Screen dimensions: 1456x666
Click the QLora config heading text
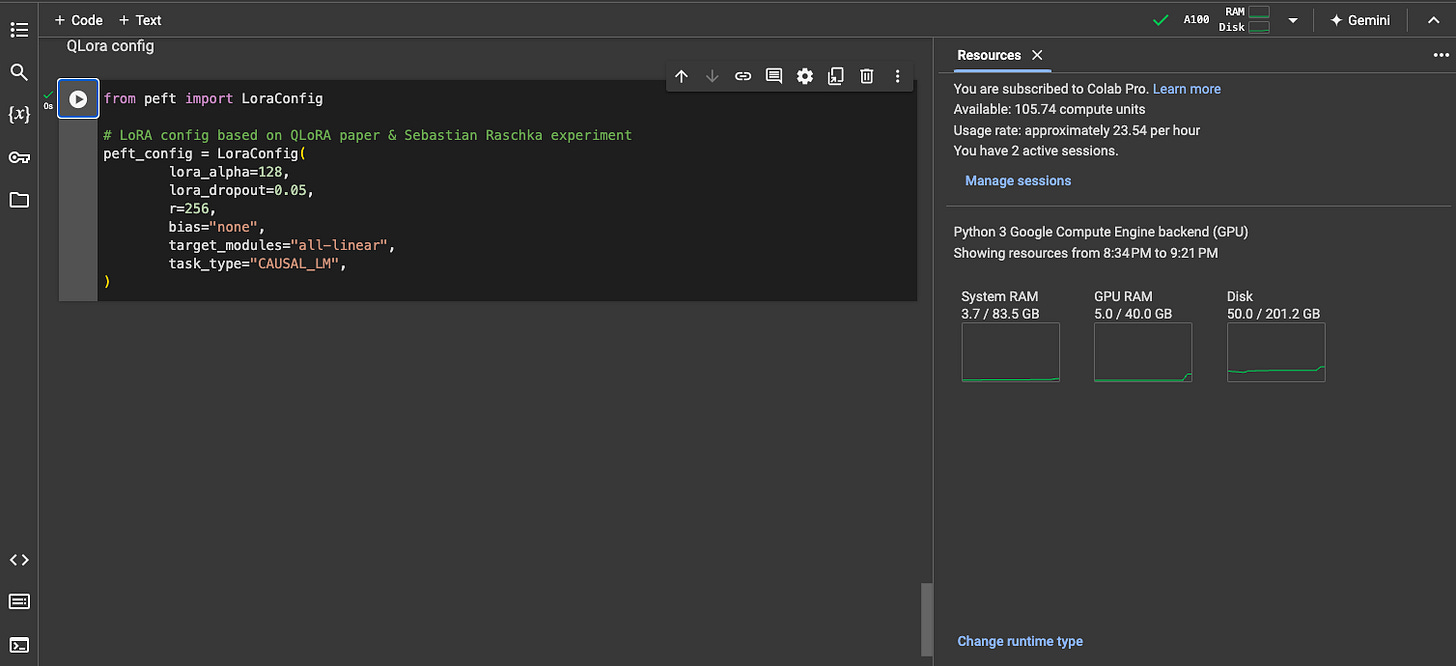tap(110, 46)
